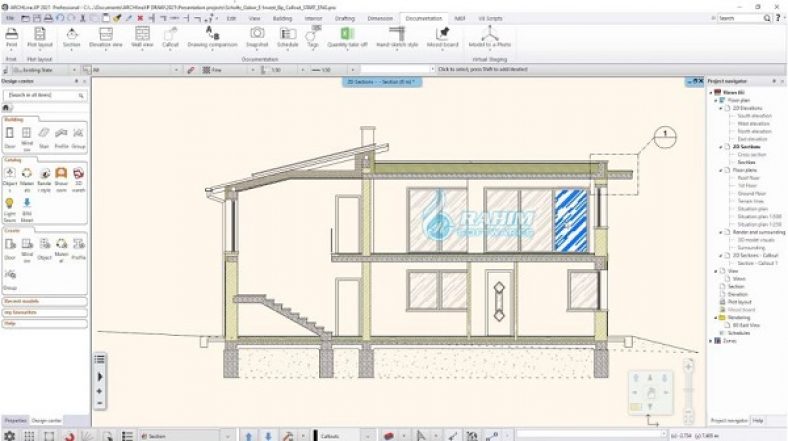Screen dimensions: 788x441
Task: Click the ribbon Search box
Action: tap(740, 18)
